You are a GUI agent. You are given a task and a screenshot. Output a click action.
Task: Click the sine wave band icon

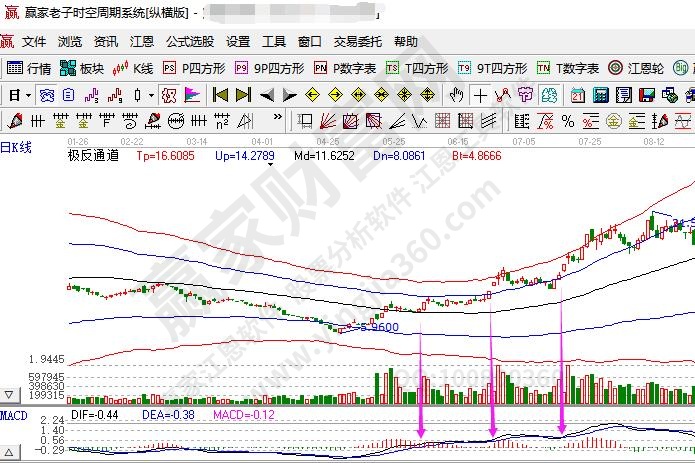[x=683, y=121]
